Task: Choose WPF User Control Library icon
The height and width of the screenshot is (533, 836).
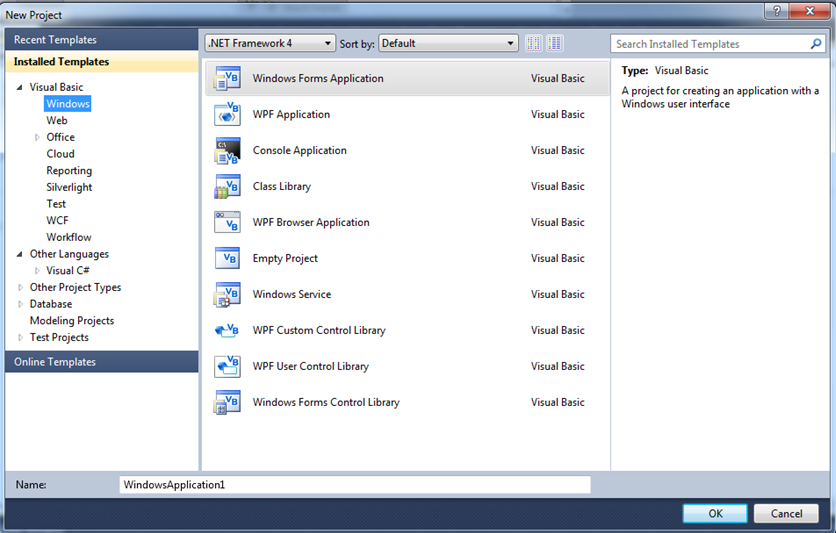Action: pos(227,366)
